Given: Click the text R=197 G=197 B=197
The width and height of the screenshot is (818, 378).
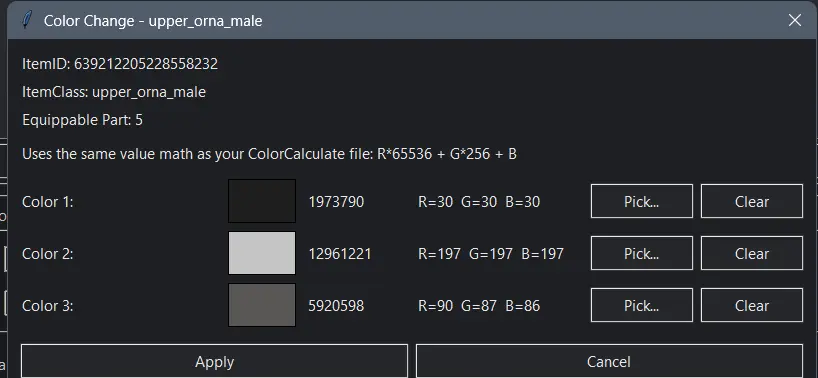Looking at the screenshot, I should (491, 254).
